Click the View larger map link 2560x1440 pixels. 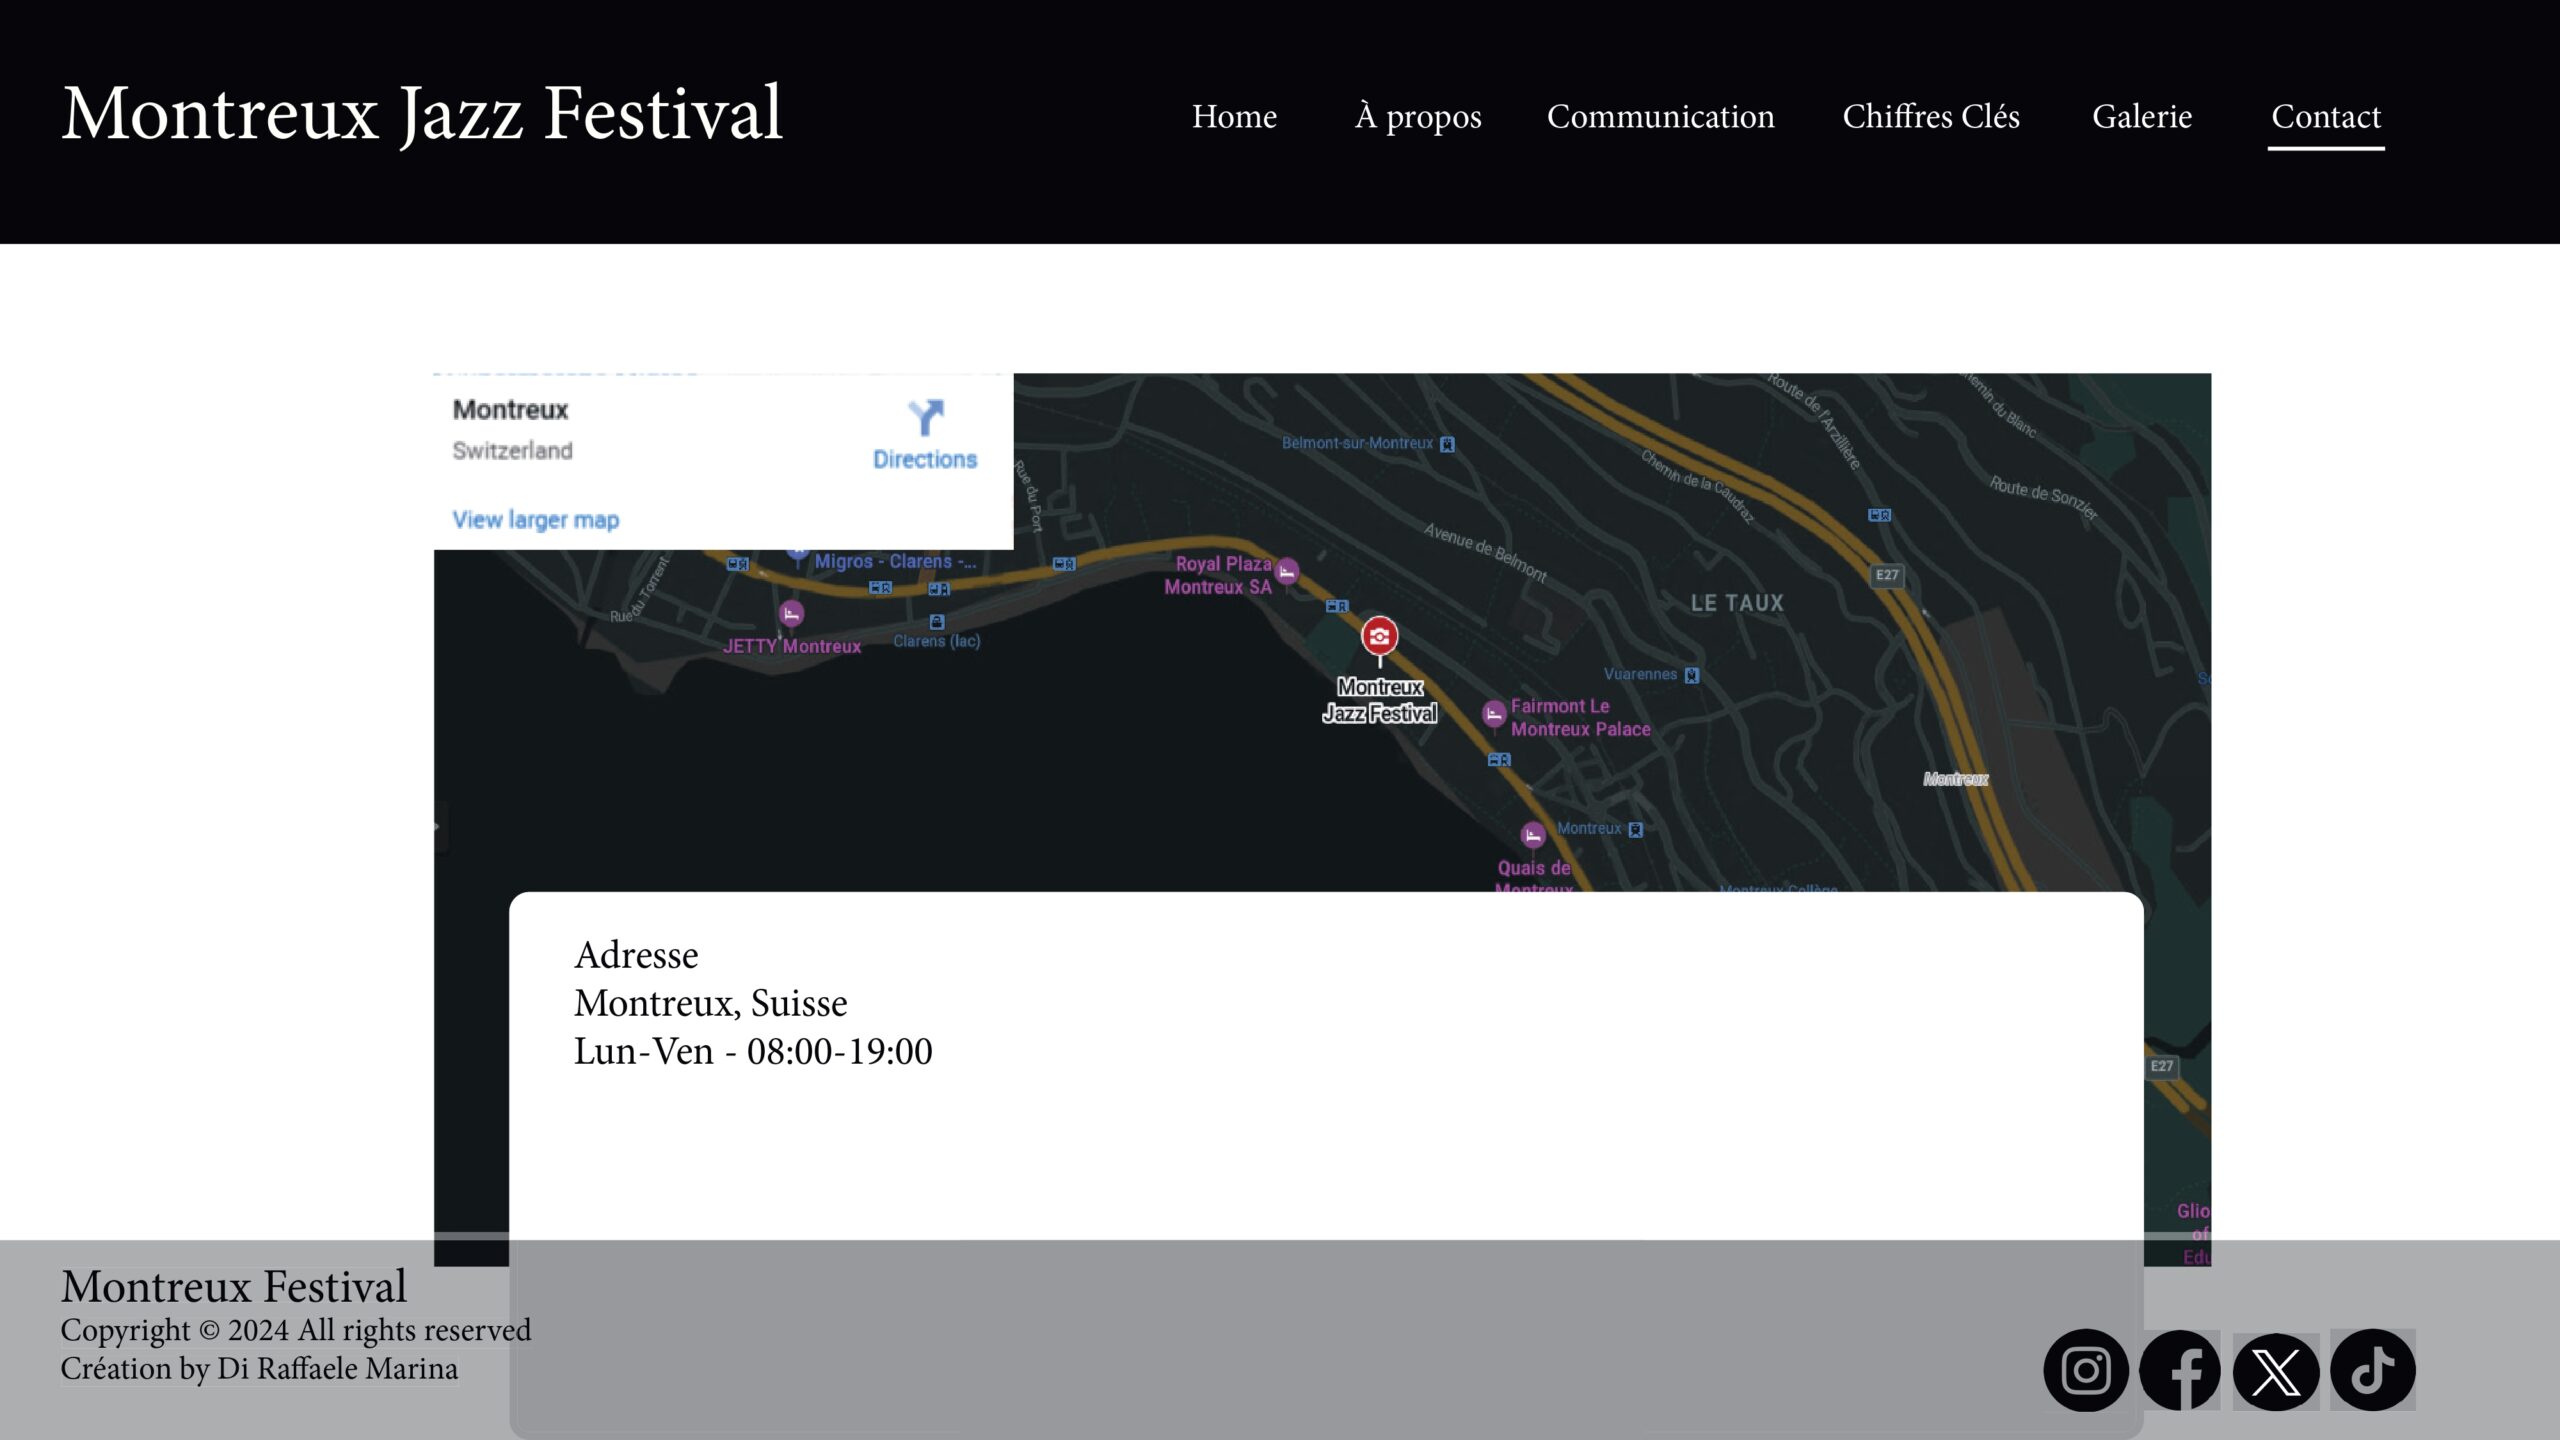point(535,520)
